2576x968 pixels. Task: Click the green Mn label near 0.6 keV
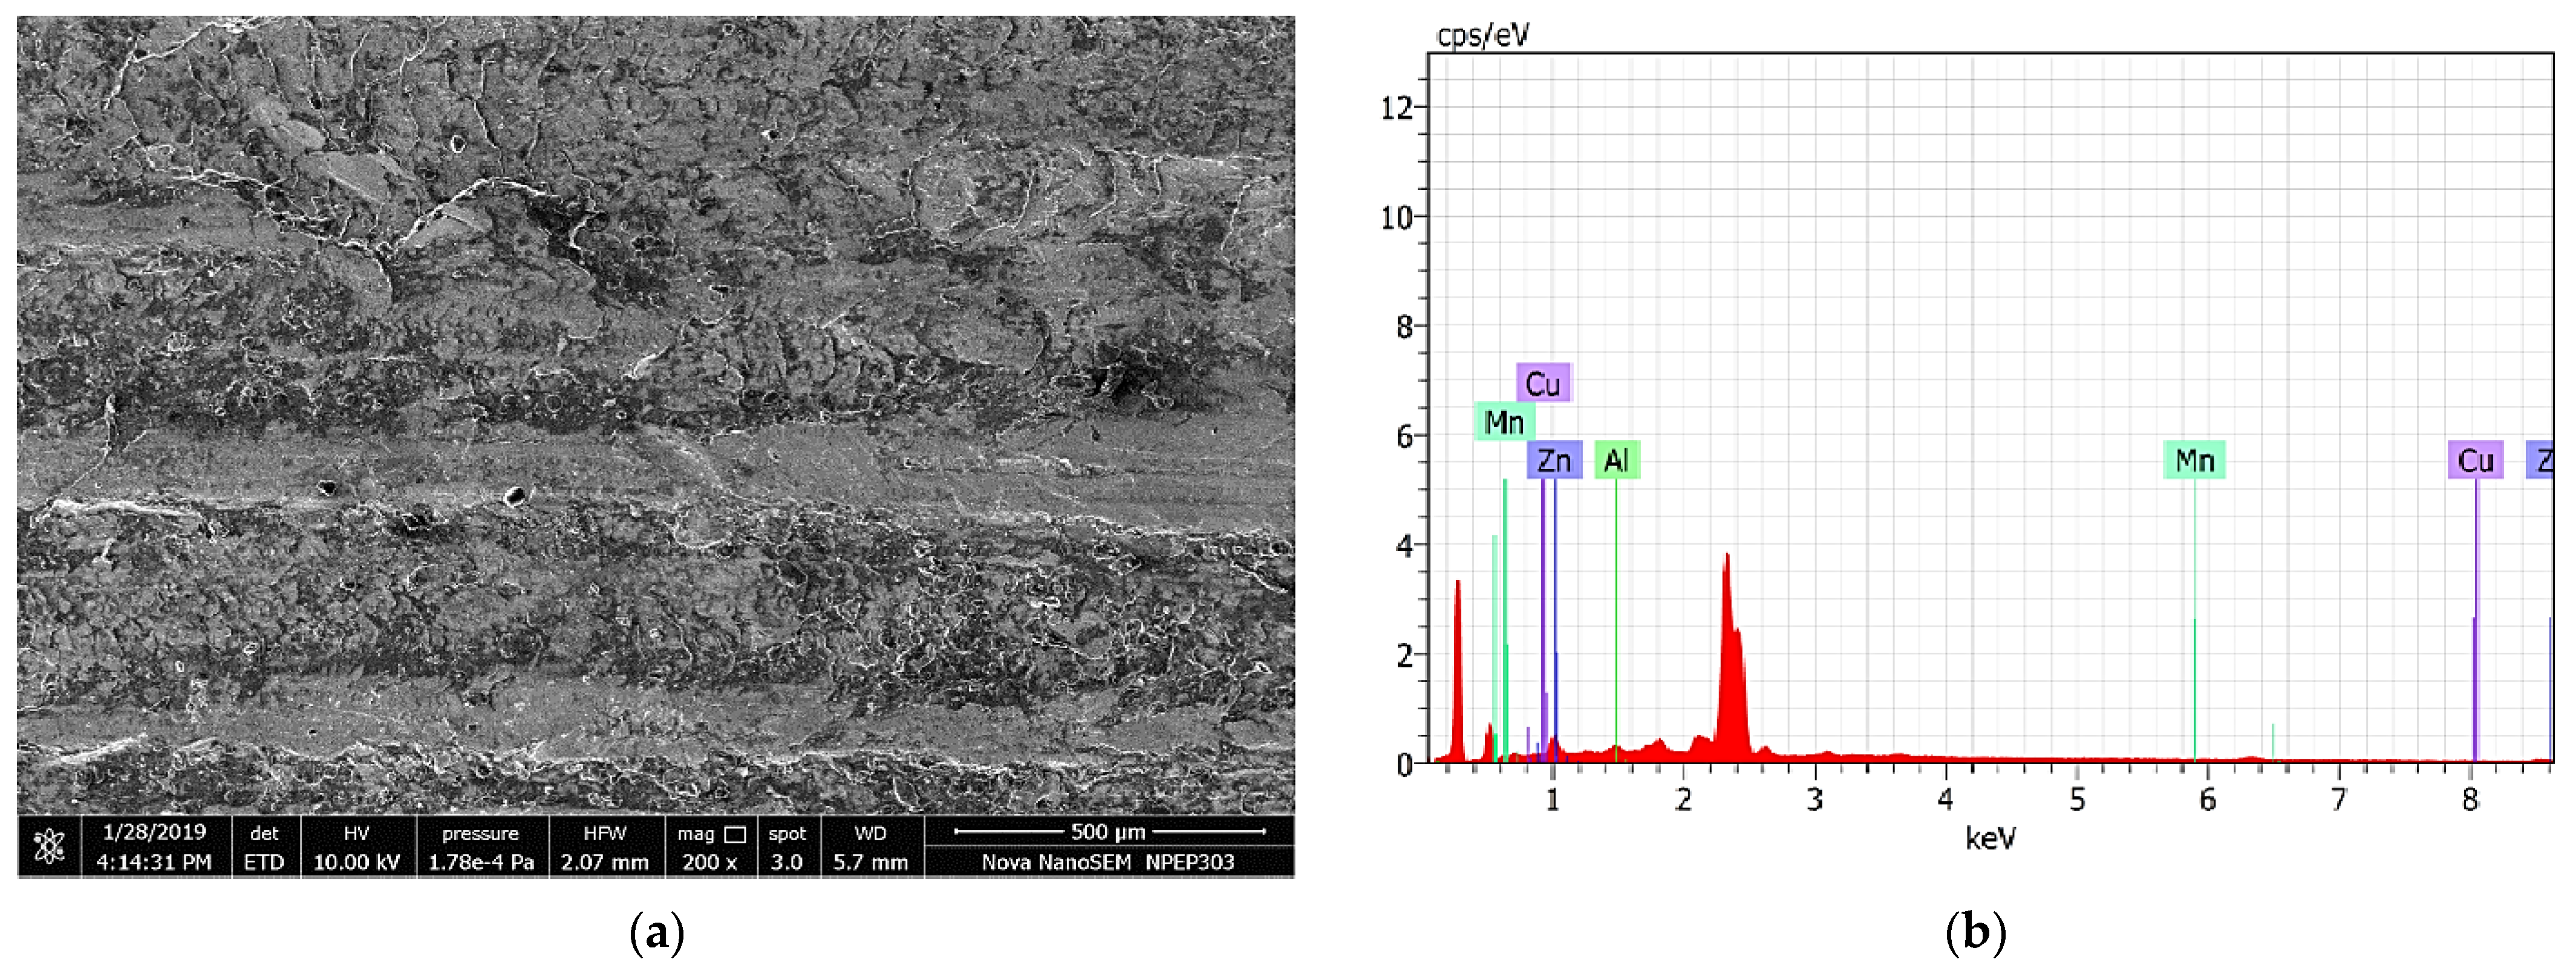click(1504, 422)
